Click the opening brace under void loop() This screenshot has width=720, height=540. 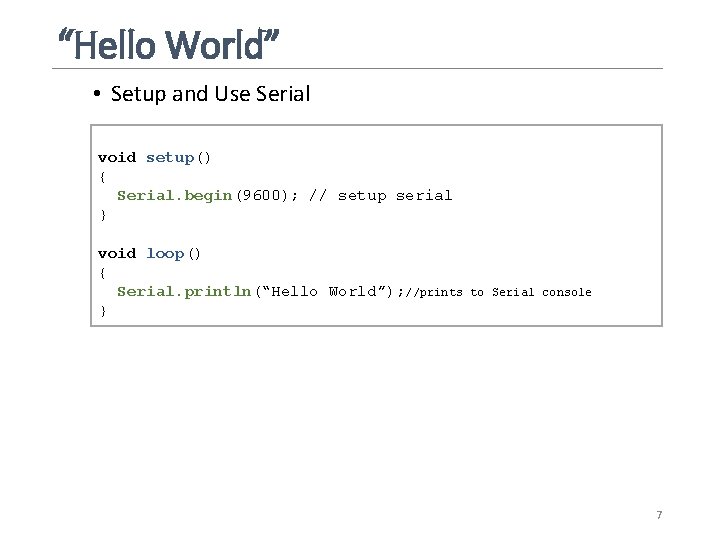102,273
